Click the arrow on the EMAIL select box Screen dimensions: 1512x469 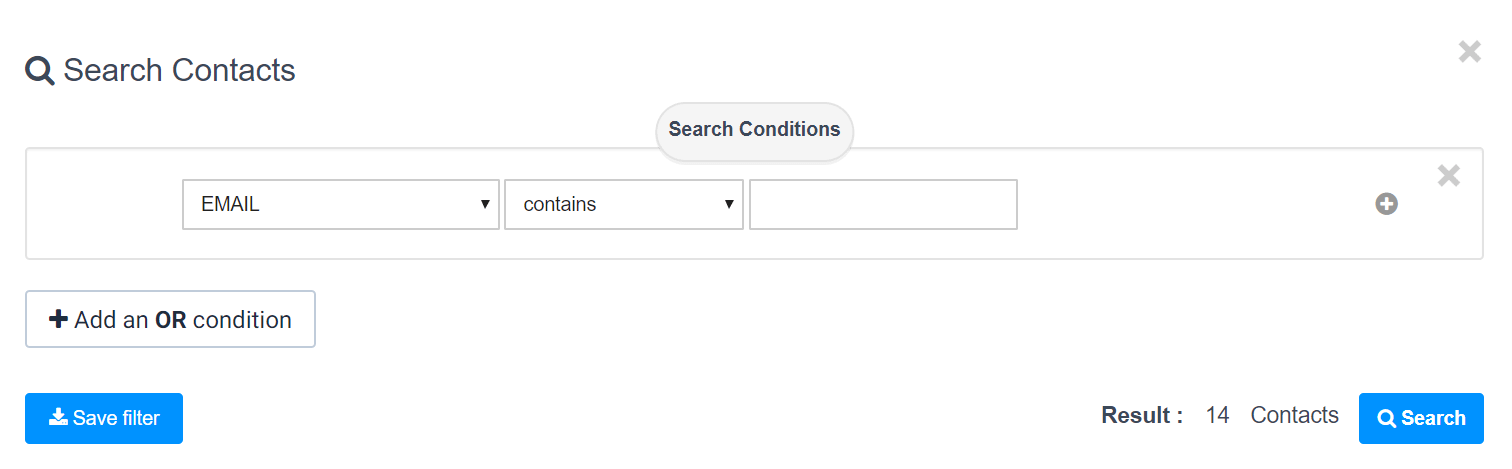click(x=485, y=204)
